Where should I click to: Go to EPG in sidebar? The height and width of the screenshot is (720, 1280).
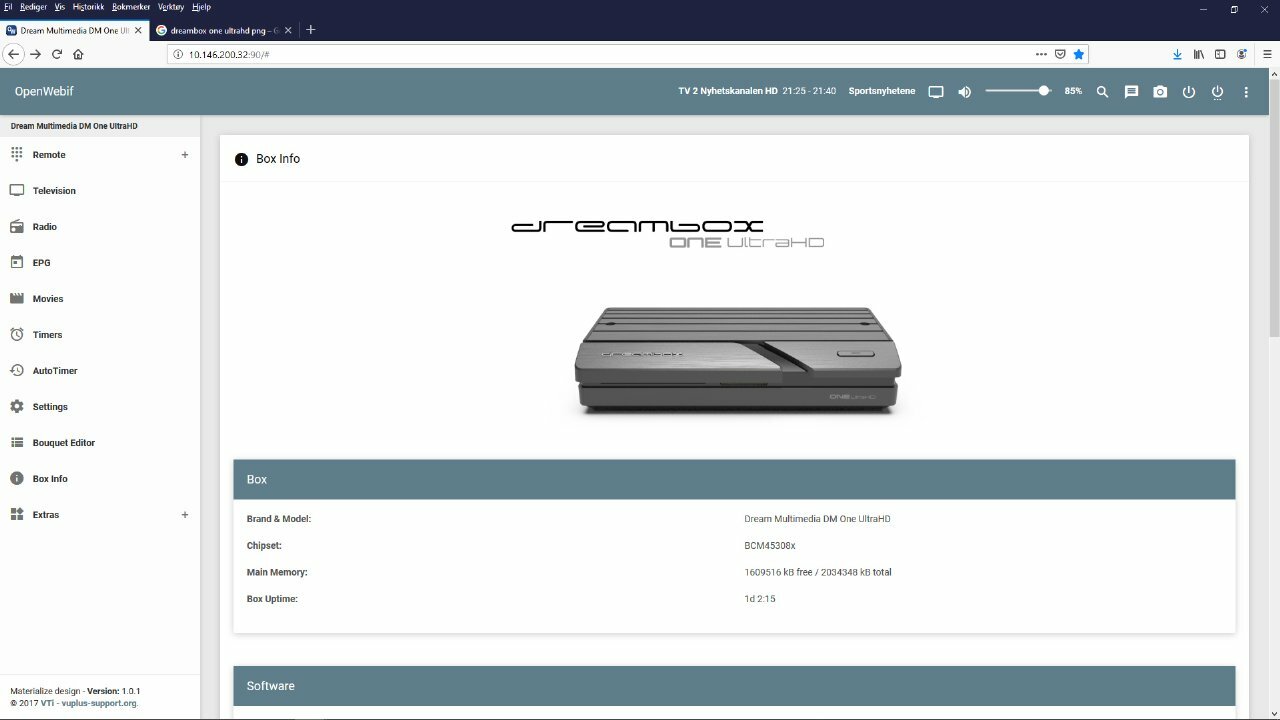pyautogui.click(x=41, y=263)
